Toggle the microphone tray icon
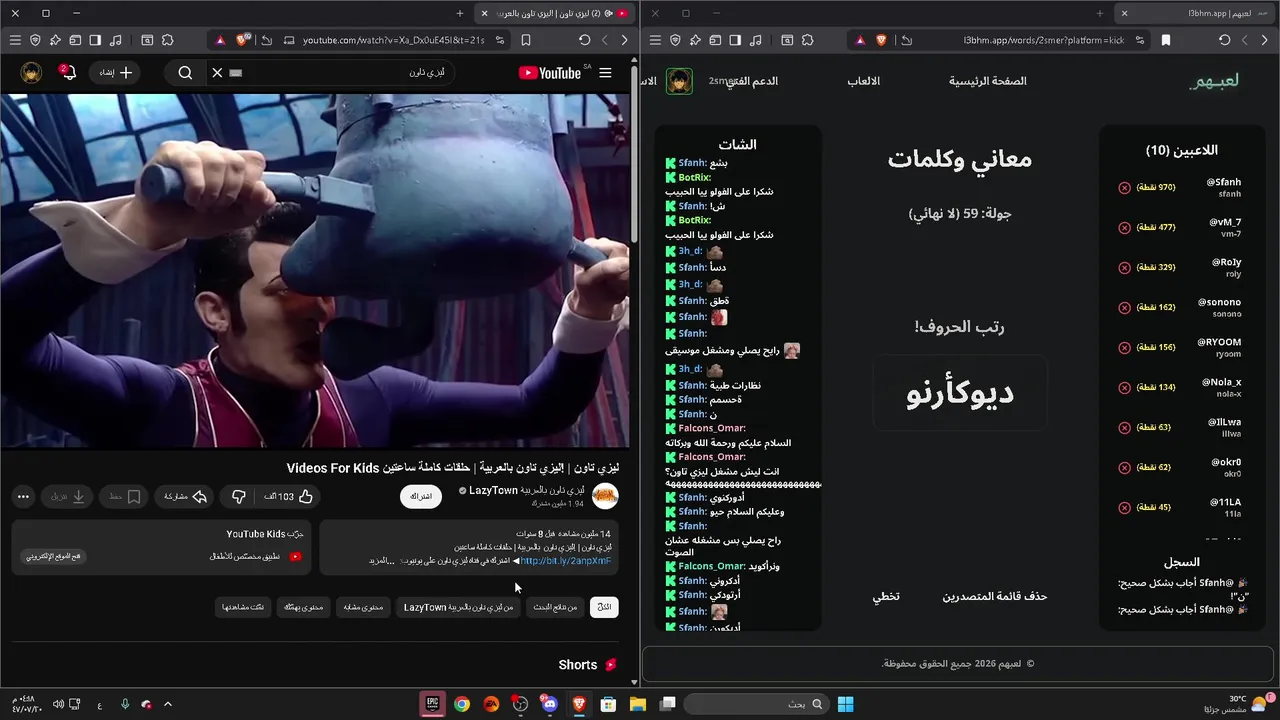 (x=125, y=704)
